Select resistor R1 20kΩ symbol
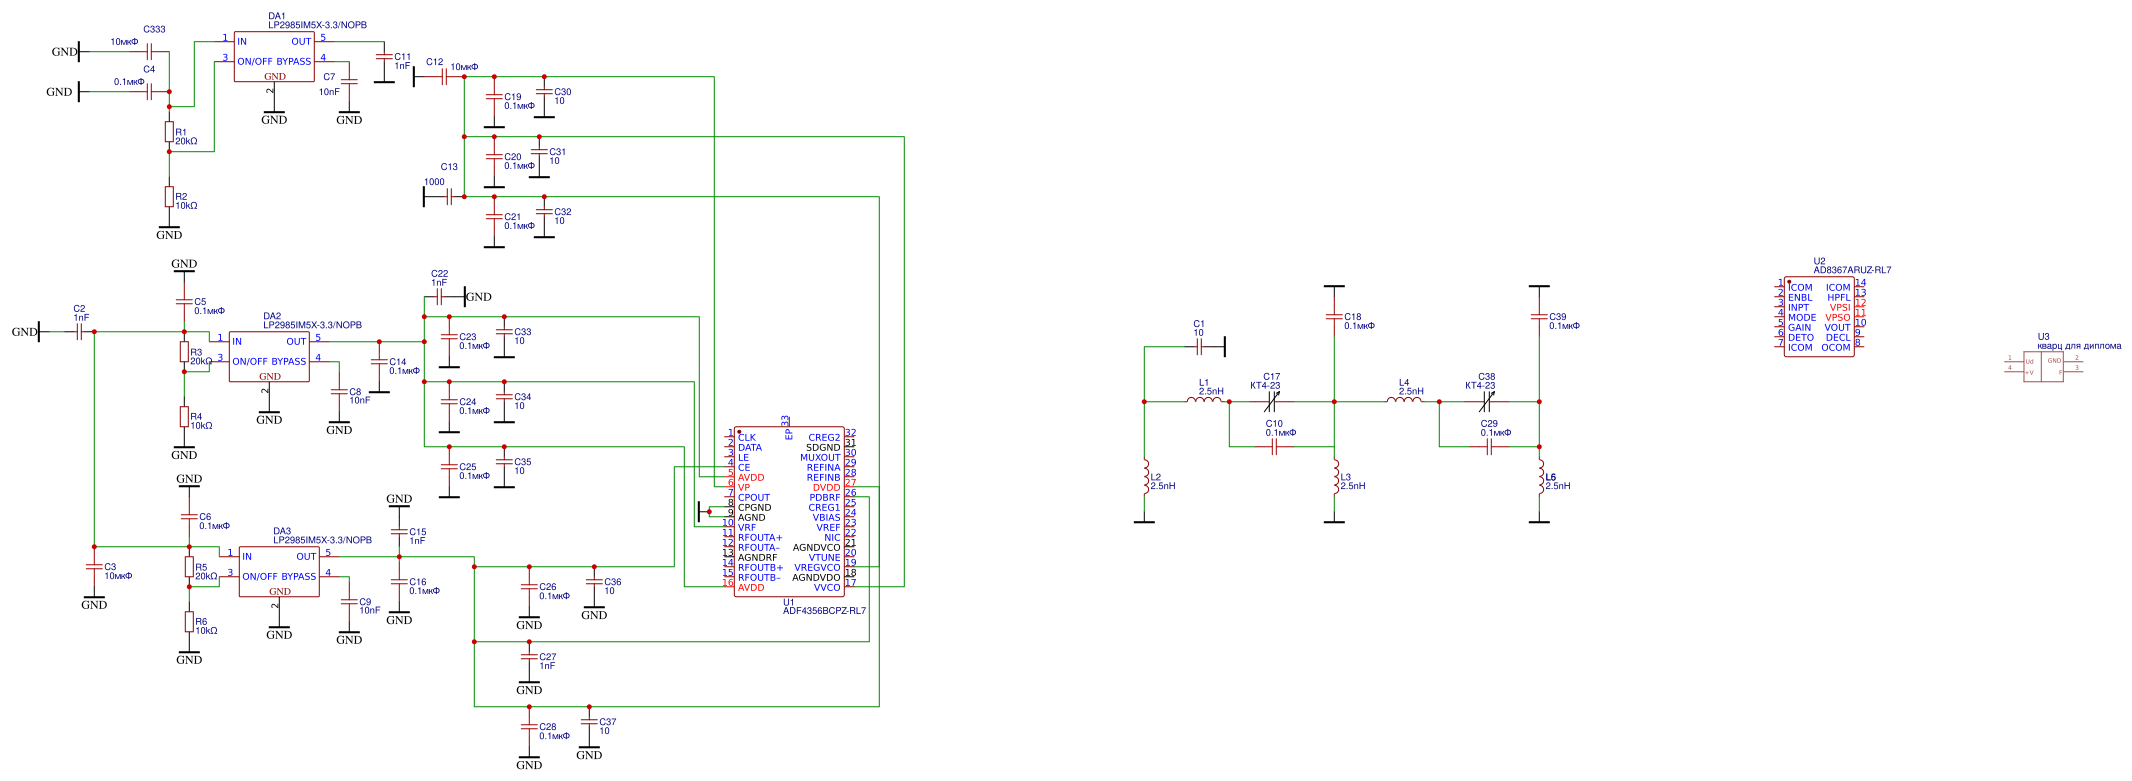This screenshot has width=2132, height=781. pos(169,132)
